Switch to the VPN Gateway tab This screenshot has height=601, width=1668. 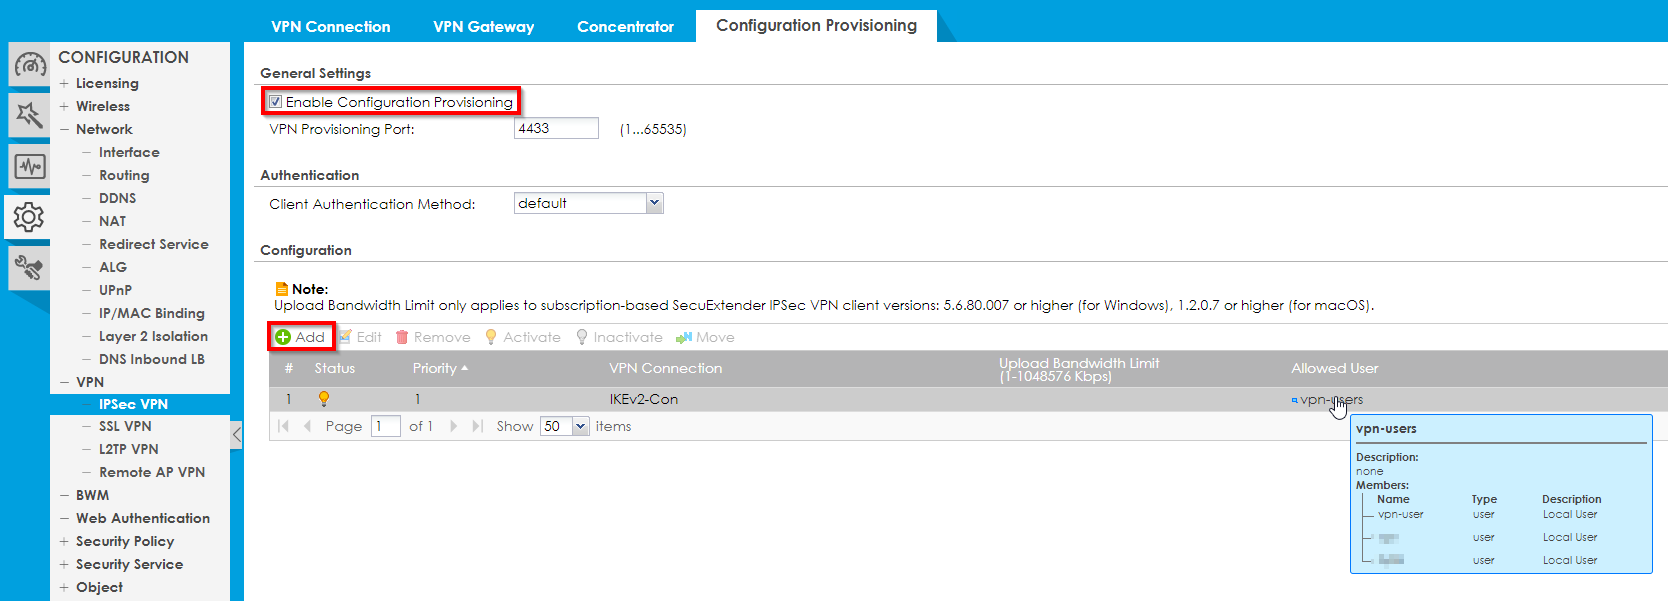click(483, 27)
